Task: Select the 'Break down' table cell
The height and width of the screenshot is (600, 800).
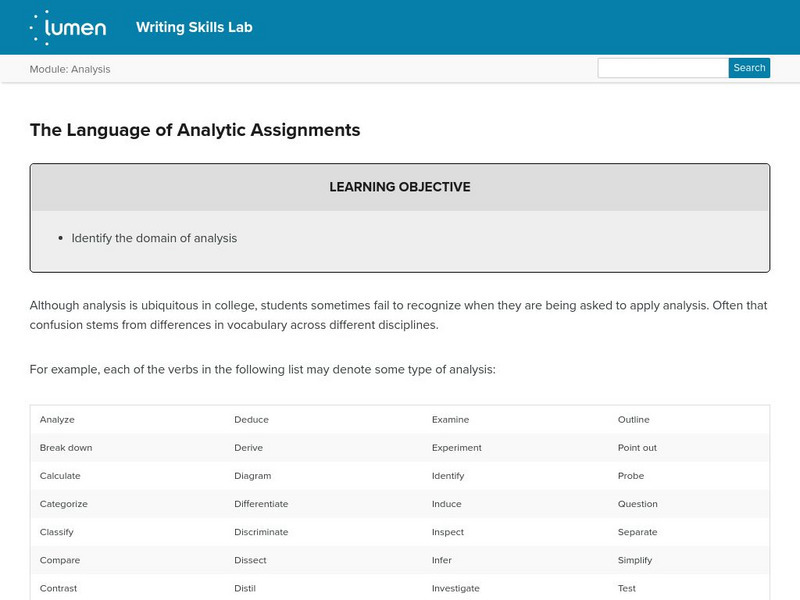Action: point(66,448)
